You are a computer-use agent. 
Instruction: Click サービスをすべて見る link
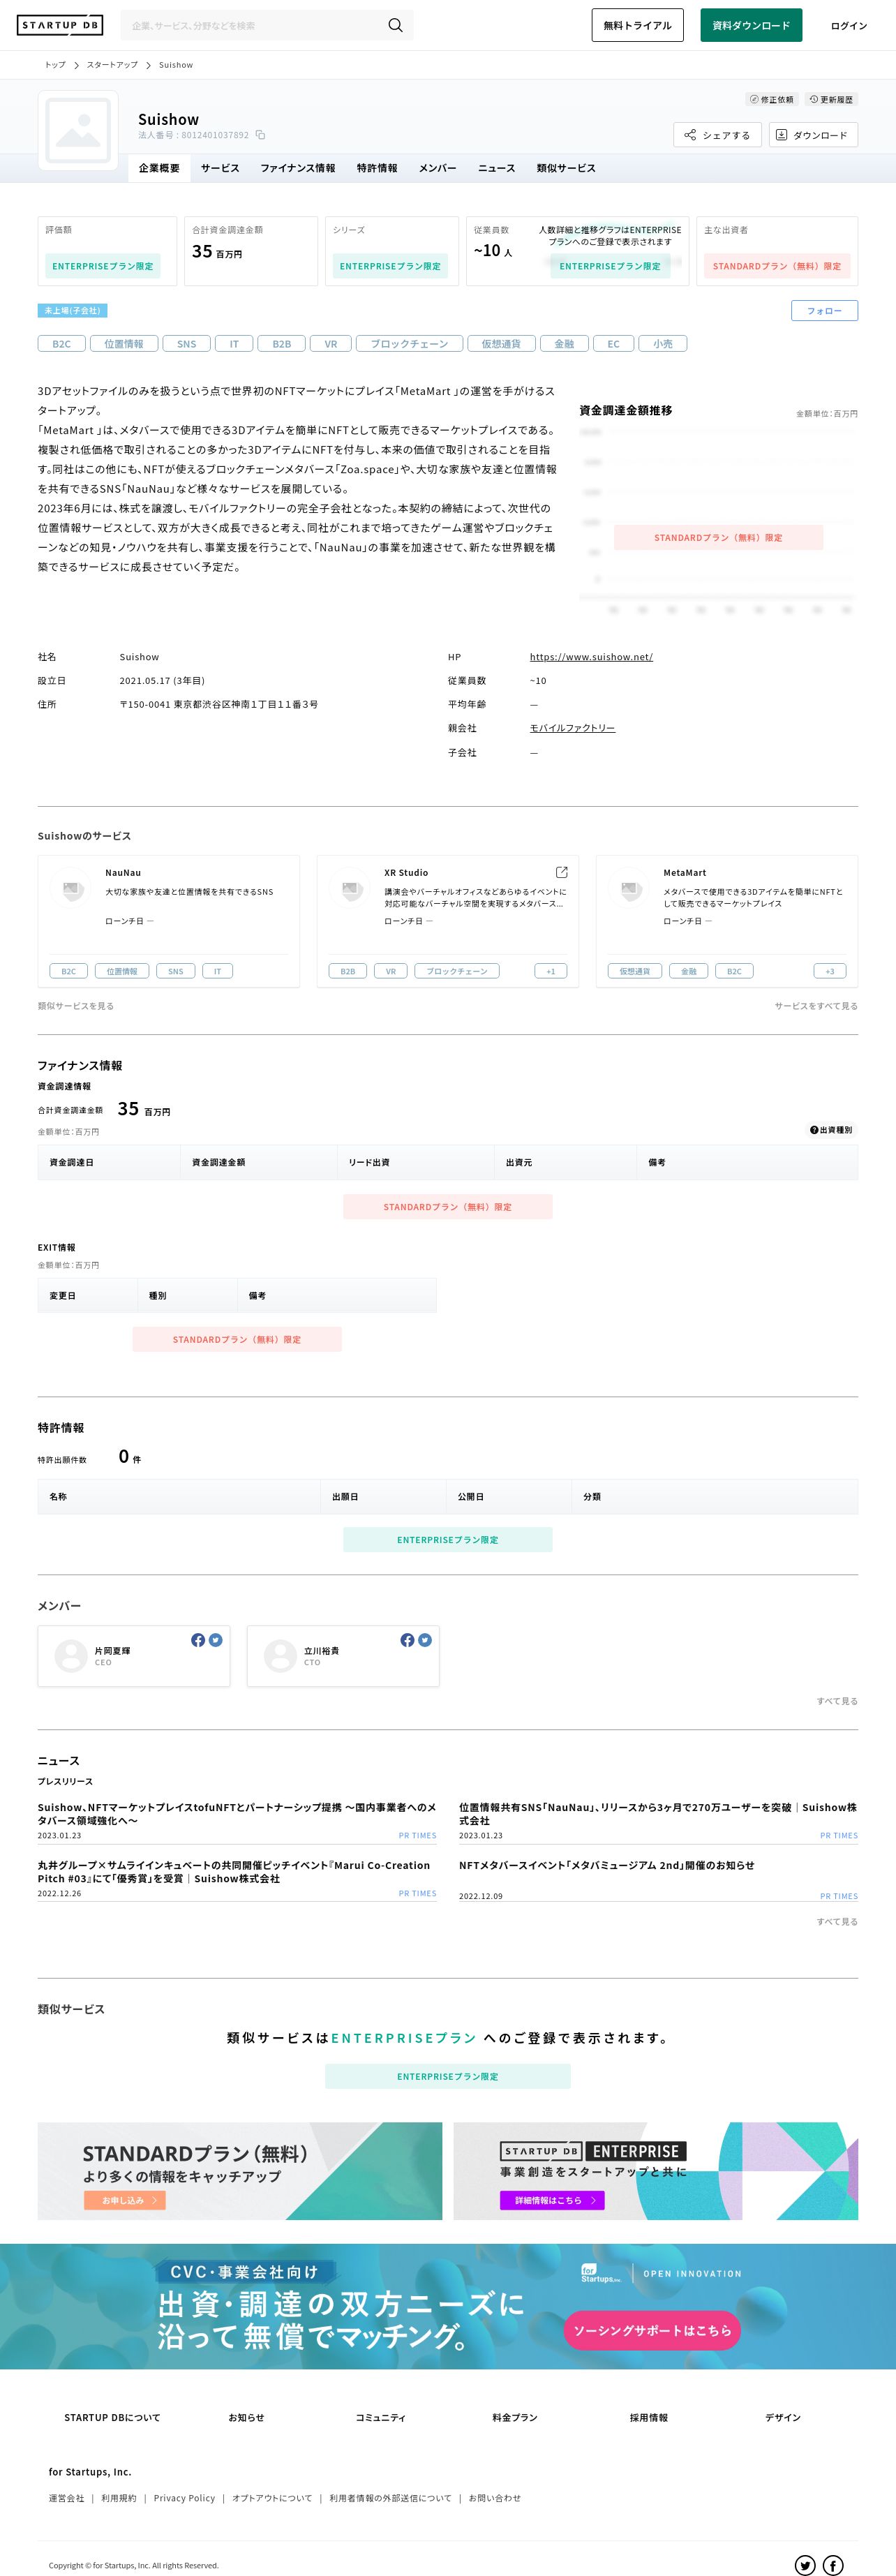click(816, 1006)
